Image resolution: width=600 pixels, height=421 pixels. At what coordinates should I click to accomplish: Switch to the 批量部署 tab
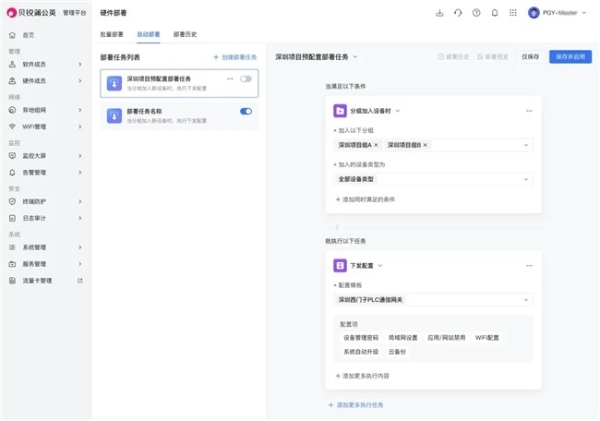[112, 34]
